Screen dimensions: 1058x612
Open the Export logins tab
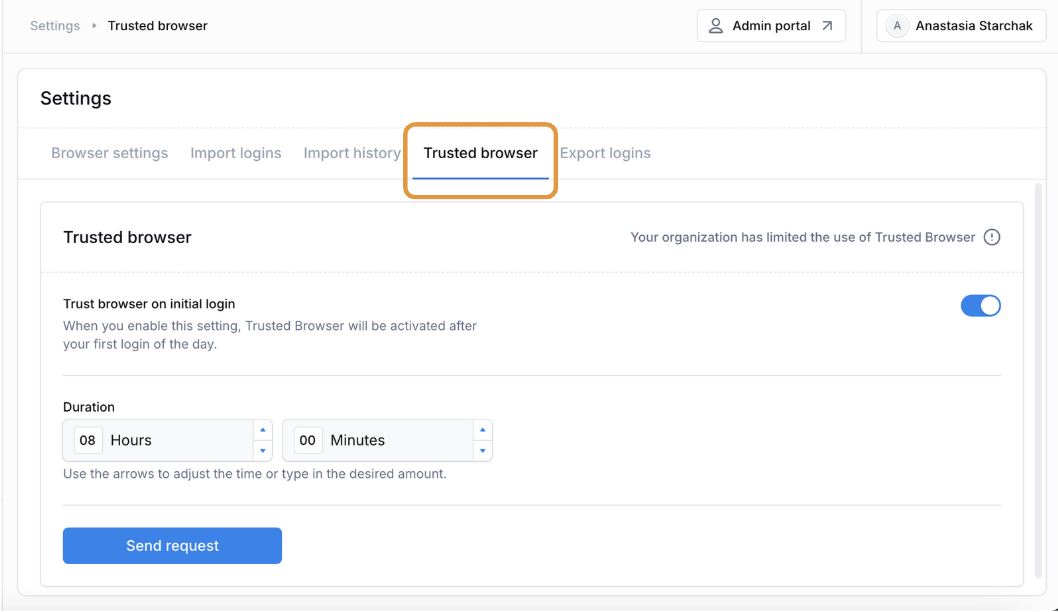coord(605,153)
